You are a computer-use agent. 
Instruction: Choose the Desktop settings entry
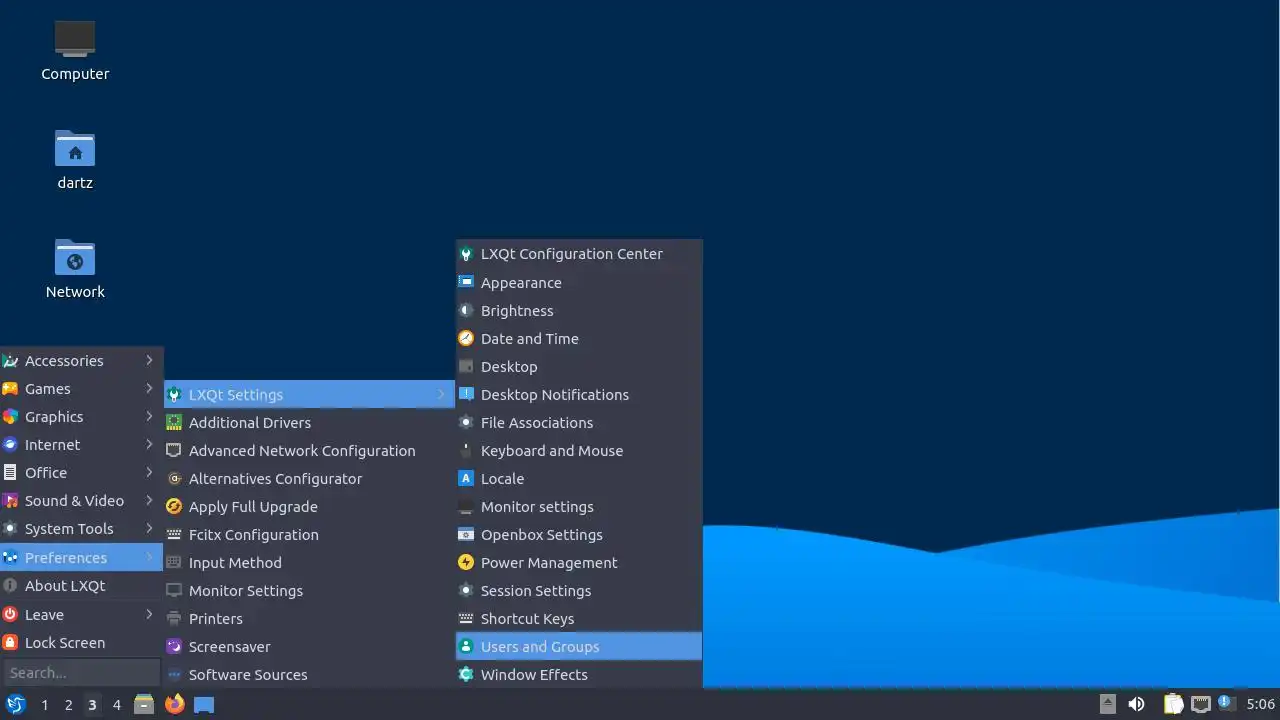(579, 367)
